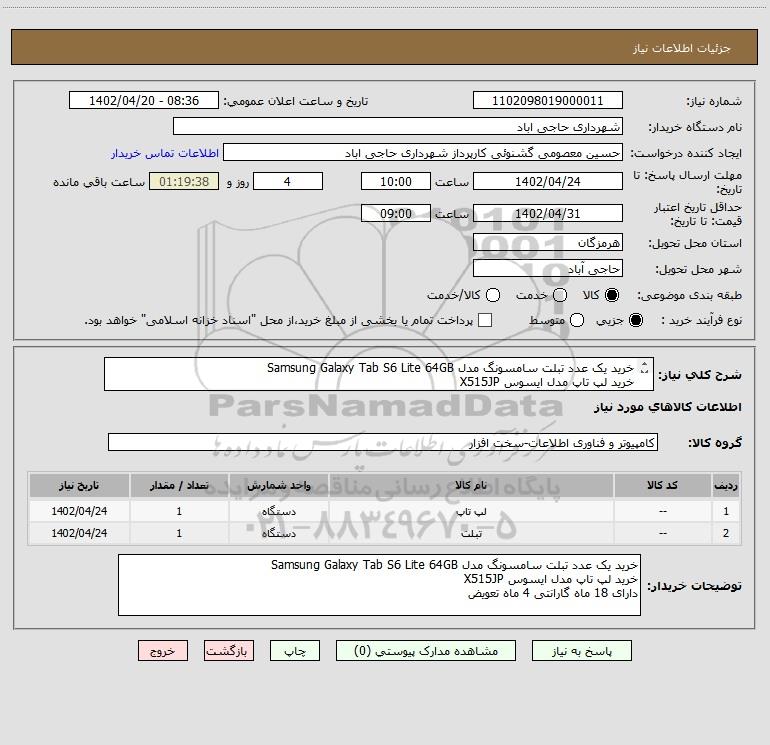Screen dimensions: 770x745
Task: Click the نوع فرآیند خرید label
Action: pyautogui.click(x=701, y=320)
